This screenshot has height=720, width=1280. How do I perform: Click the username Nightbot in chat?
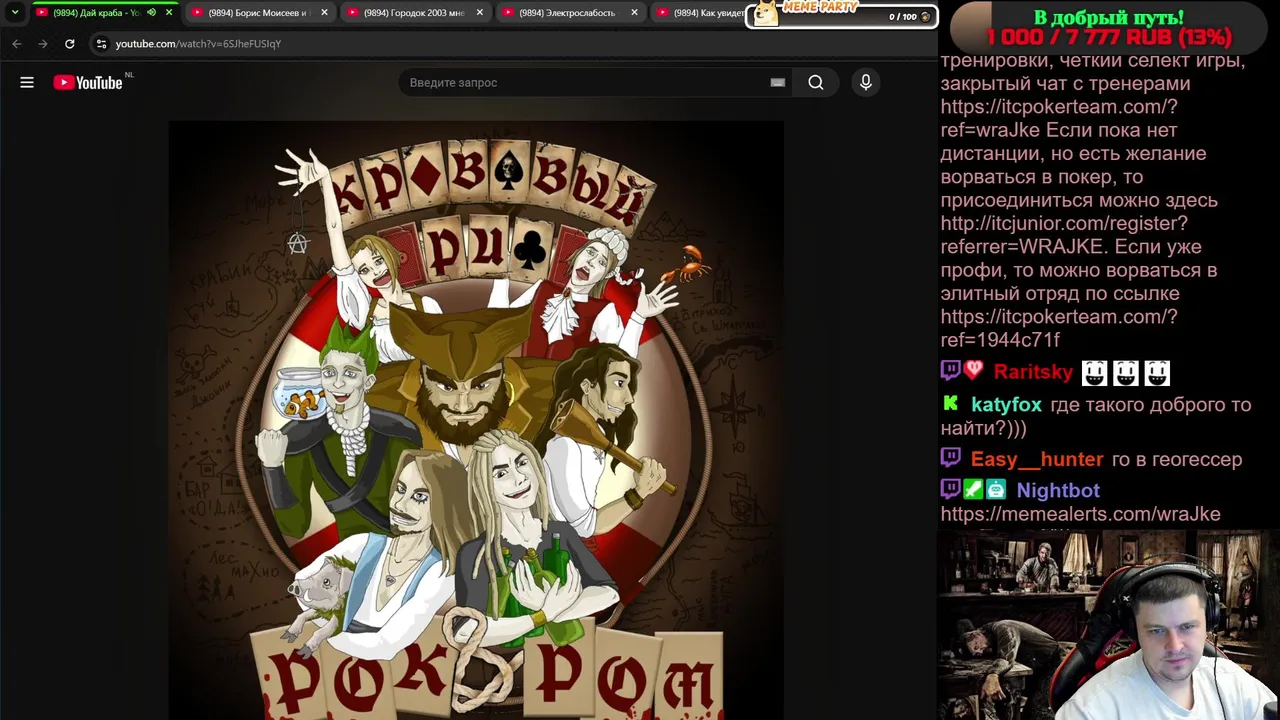[x=1058, y=490]
